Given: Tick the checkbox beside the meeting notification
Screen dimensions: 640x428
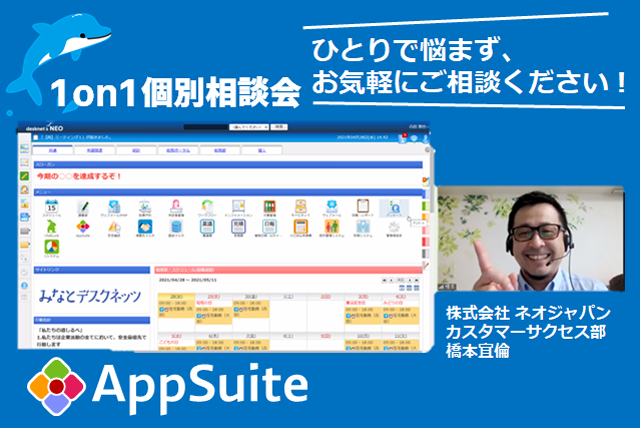Looking at the screenshot, I should click(36, 137).
